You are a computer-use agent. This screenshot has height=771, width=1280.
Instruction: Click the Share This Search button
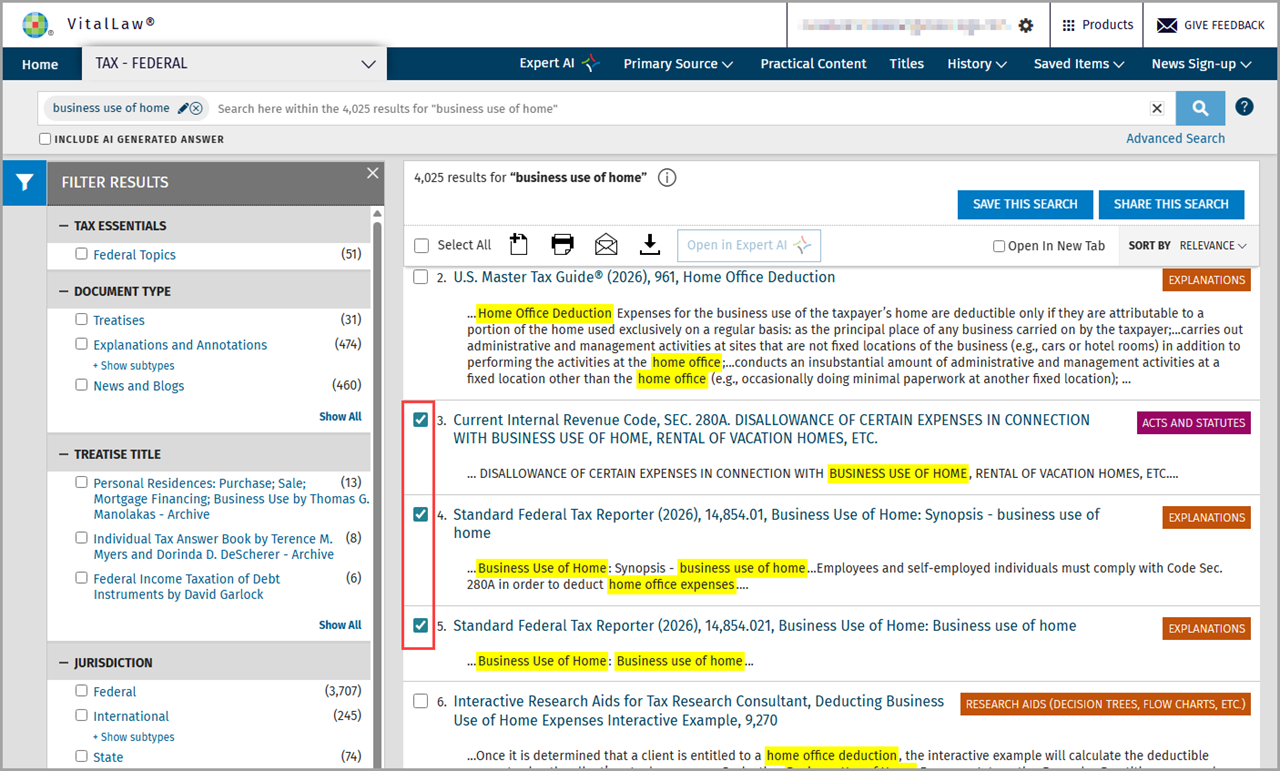(x=1171, y=204)
